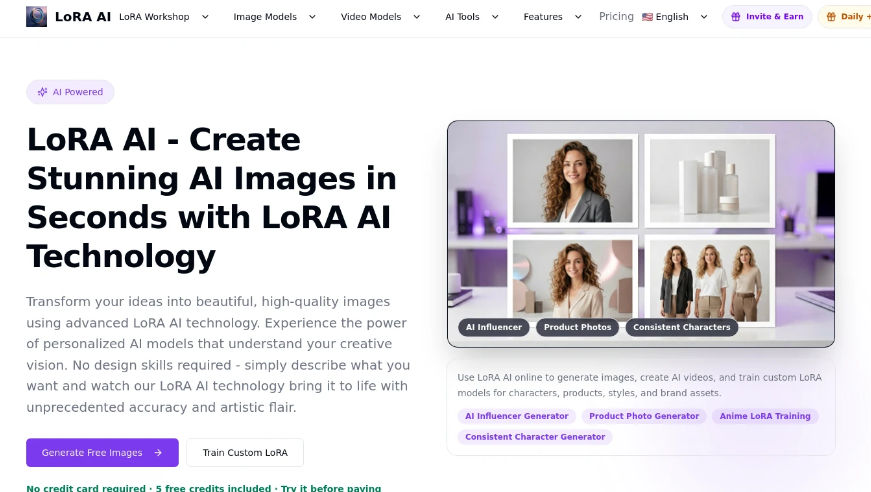Click the arrow icon in Generate Free Images

tap(158, 453)
